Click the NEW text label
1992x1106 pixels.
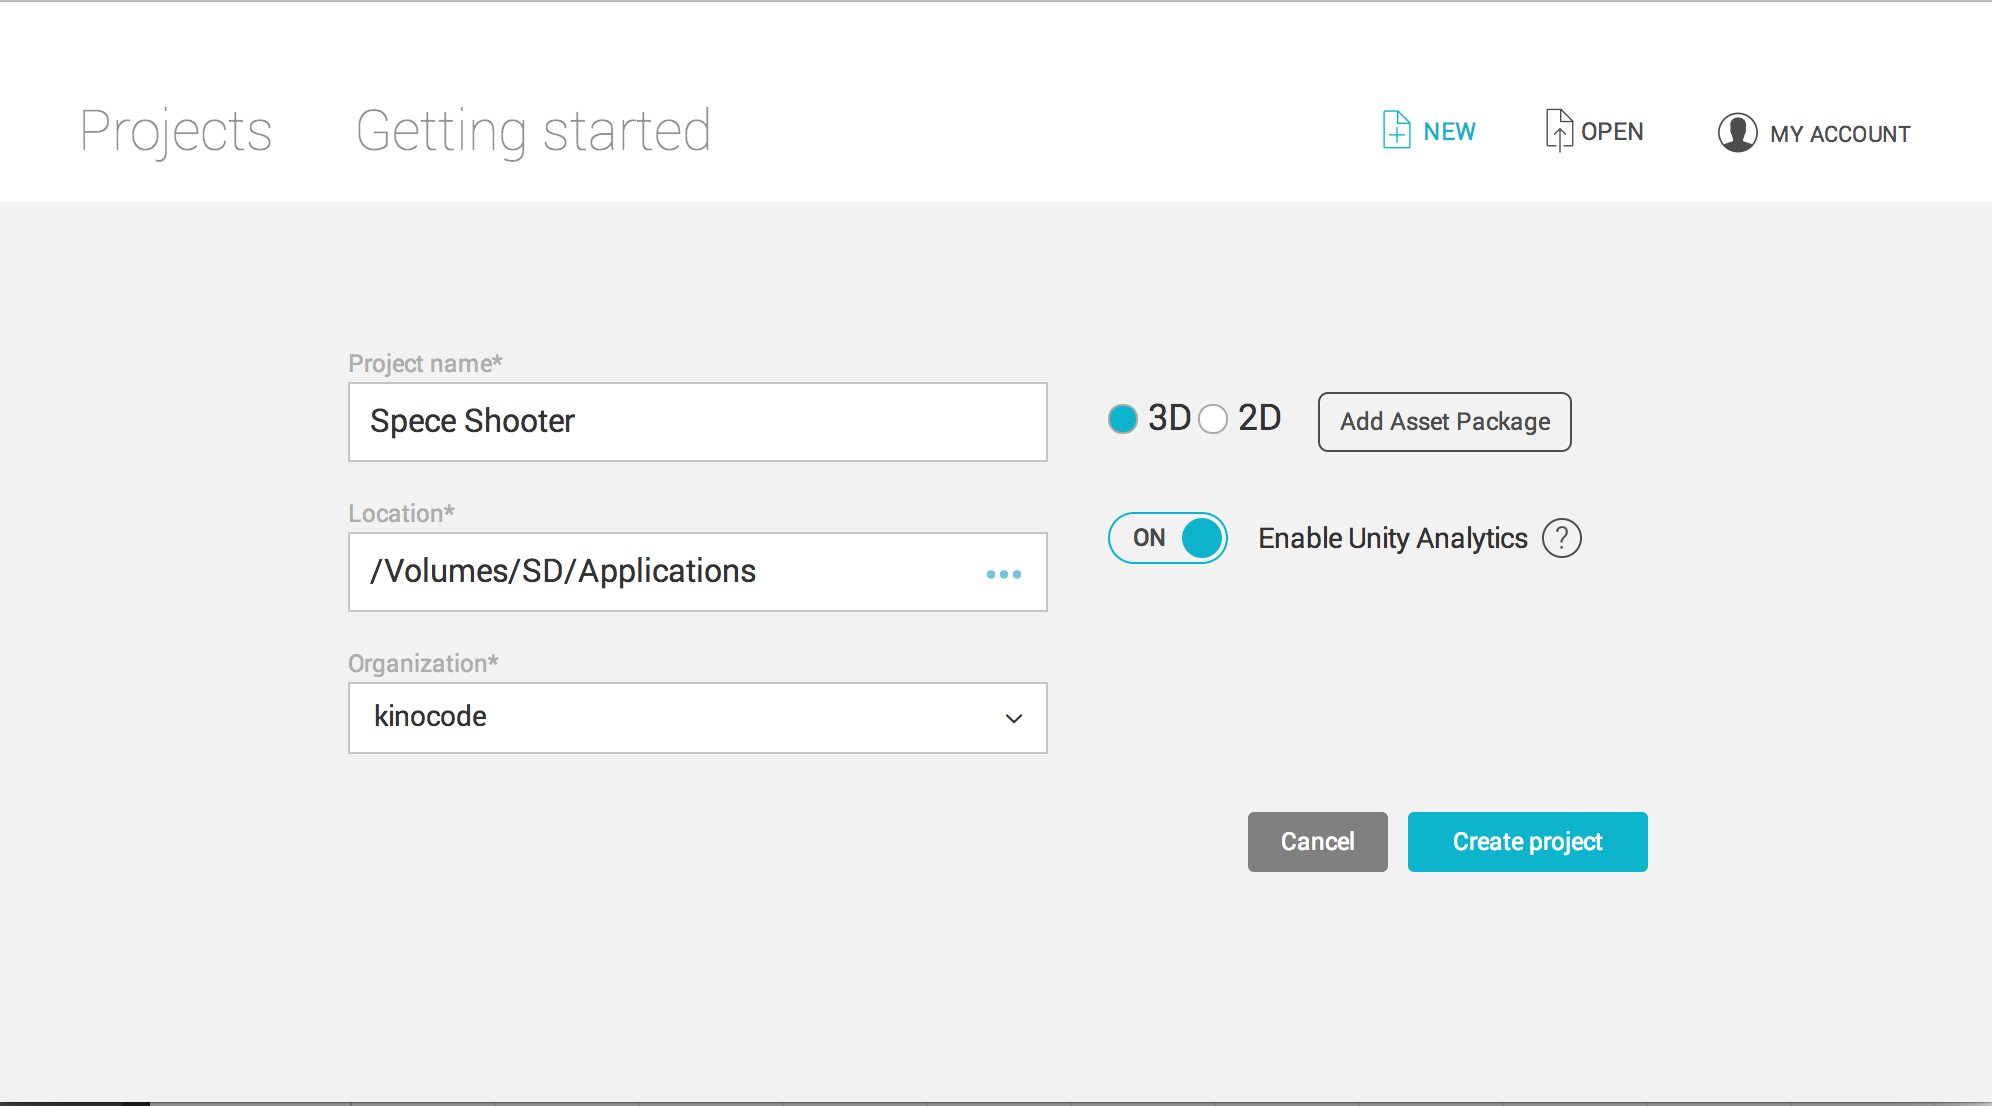[x=1449, y=132]
